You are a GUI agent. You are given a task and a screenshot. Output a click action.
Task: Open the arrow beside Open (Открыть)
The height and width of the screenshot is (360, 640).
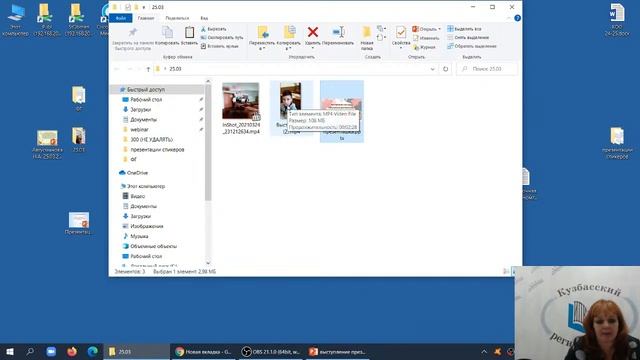point(440,29)
